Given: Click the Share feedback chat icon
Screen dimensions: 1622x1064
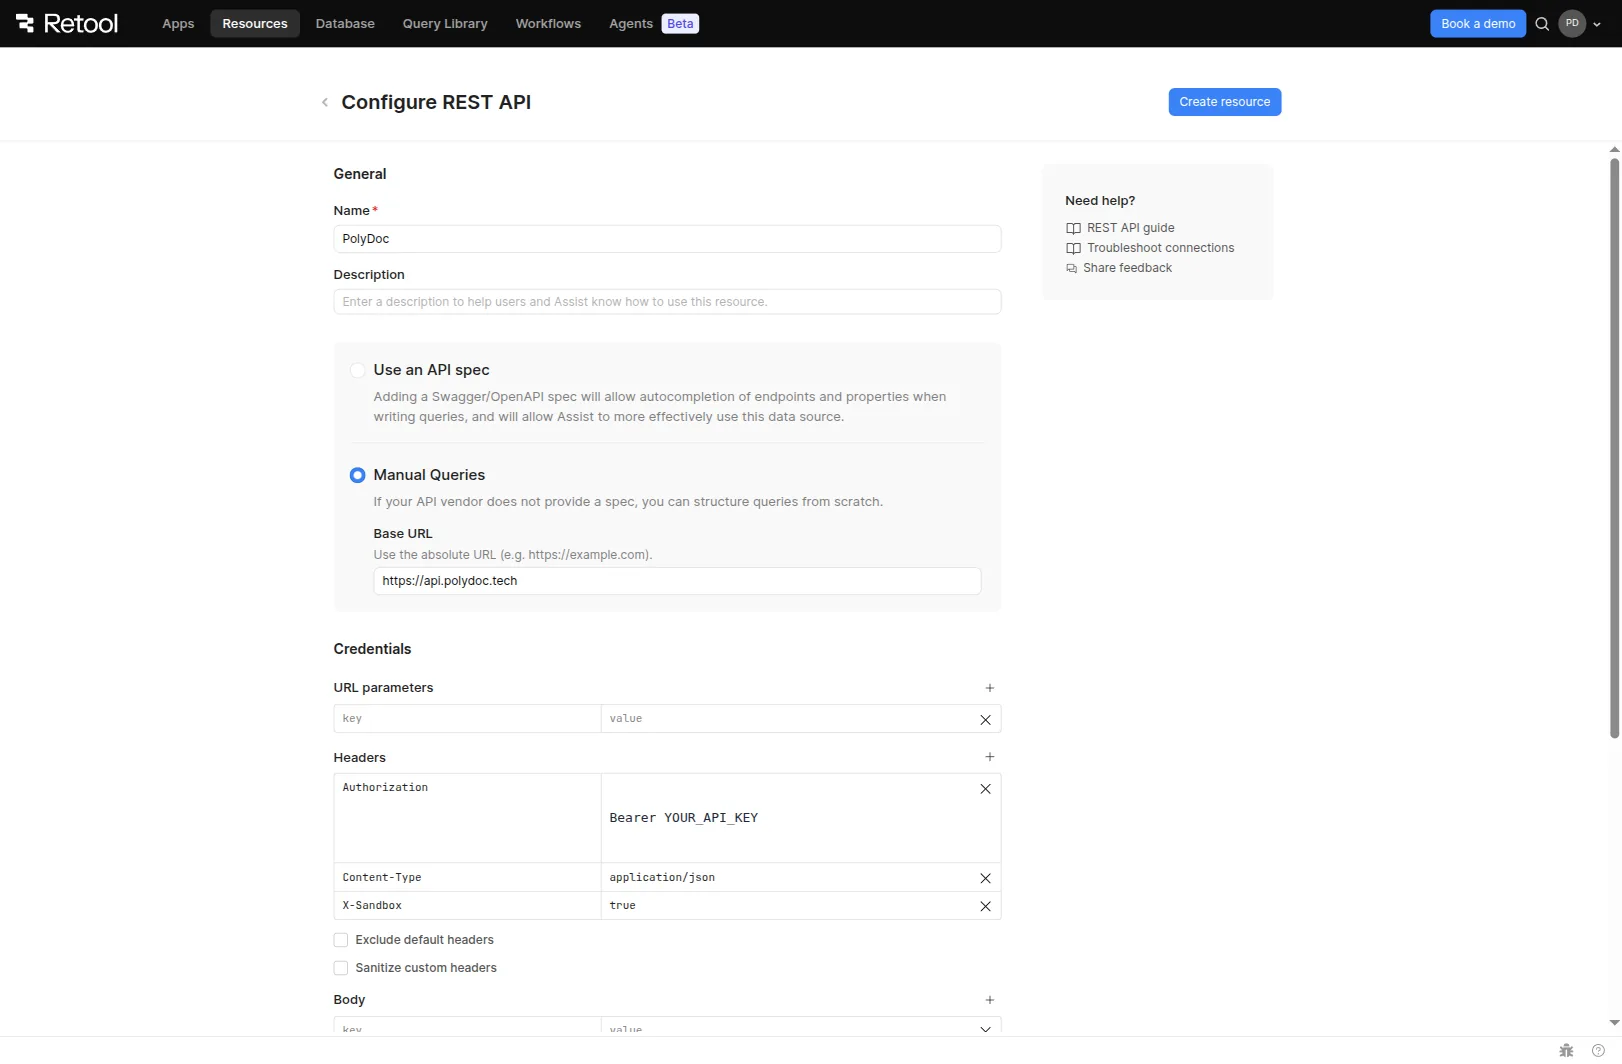Looking at the screenshot, I should coord(1072,268).
